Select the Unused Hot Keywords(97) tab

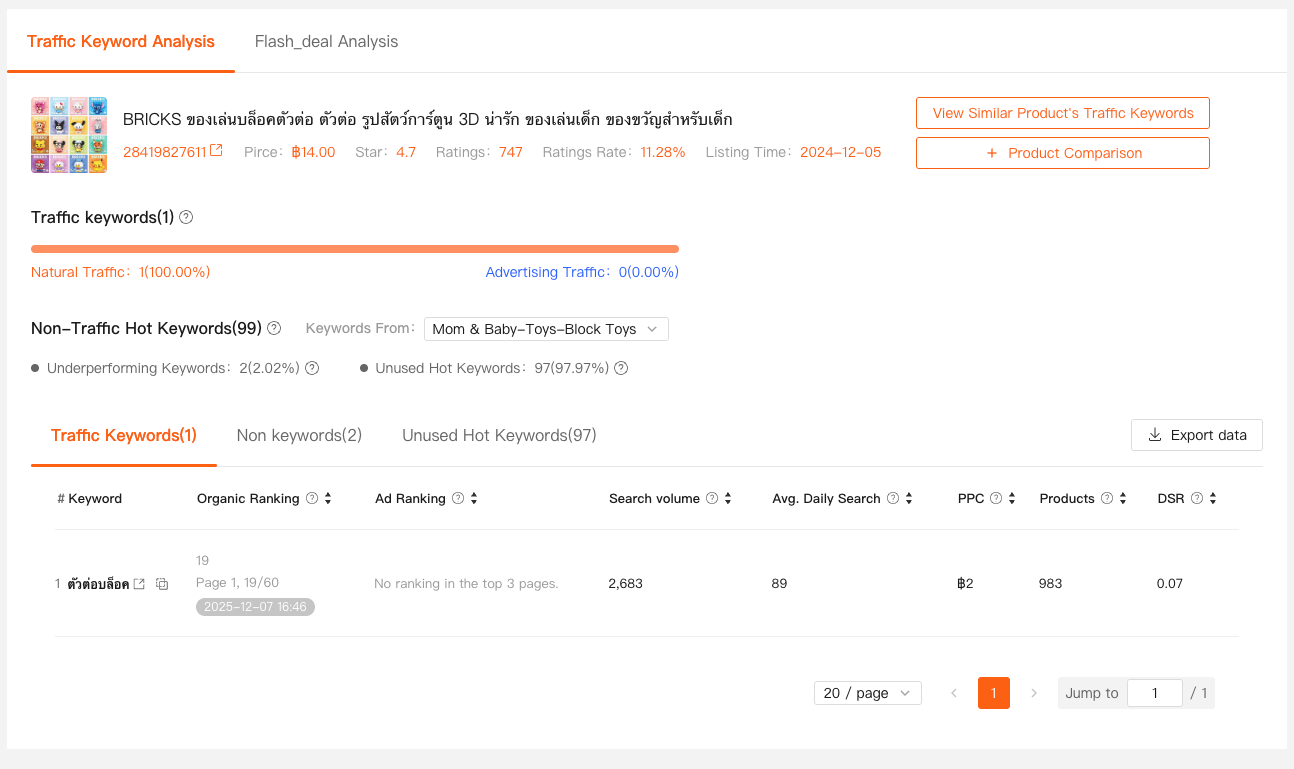tap(499, 435)
